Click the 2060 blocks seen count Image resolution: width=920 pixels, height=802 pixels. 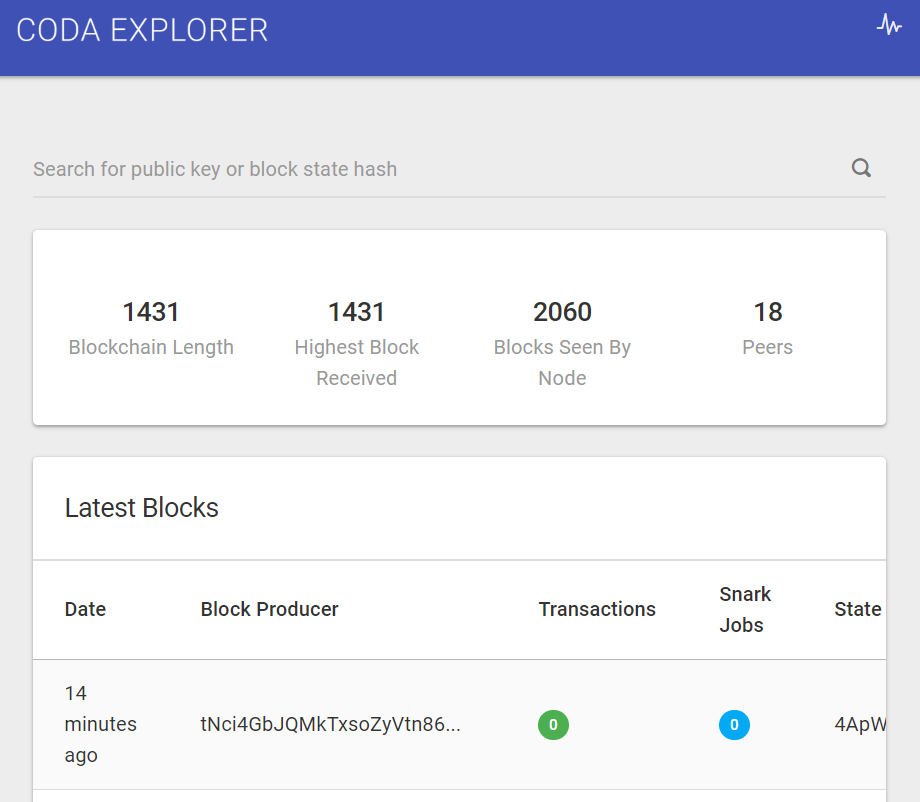click(x=562, y=312)
